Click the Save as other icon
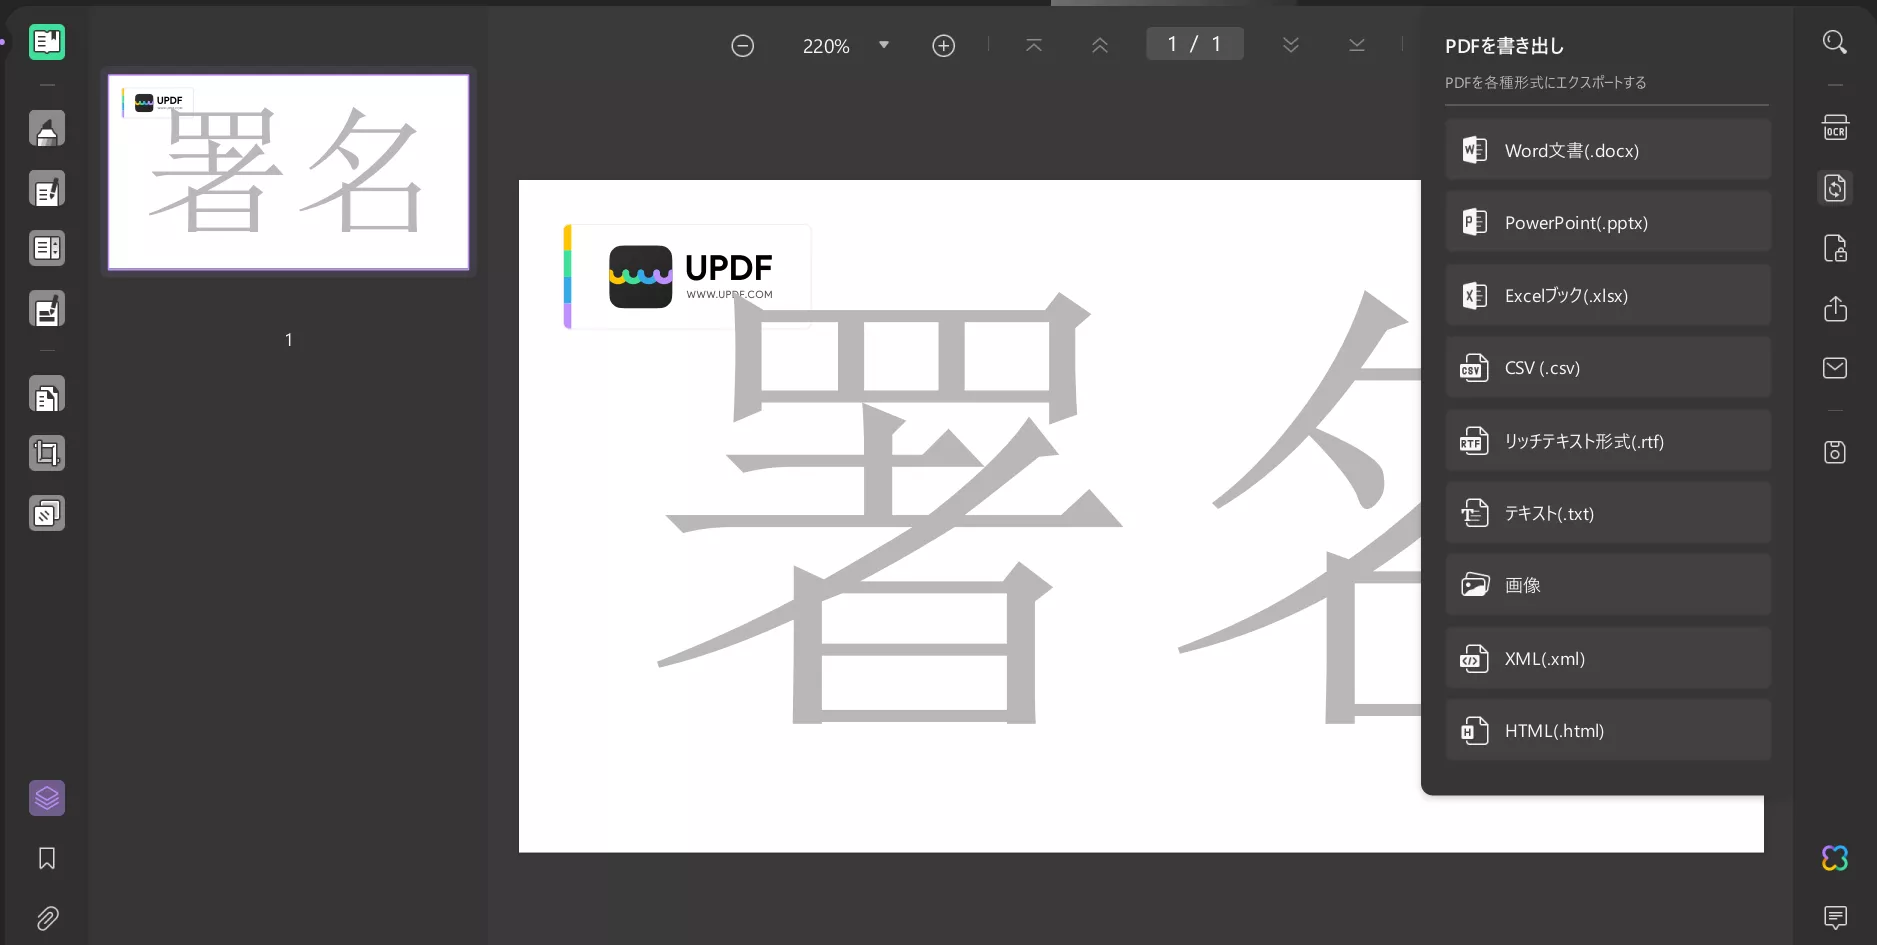The image size is (1877, 945). (1835, 452)
